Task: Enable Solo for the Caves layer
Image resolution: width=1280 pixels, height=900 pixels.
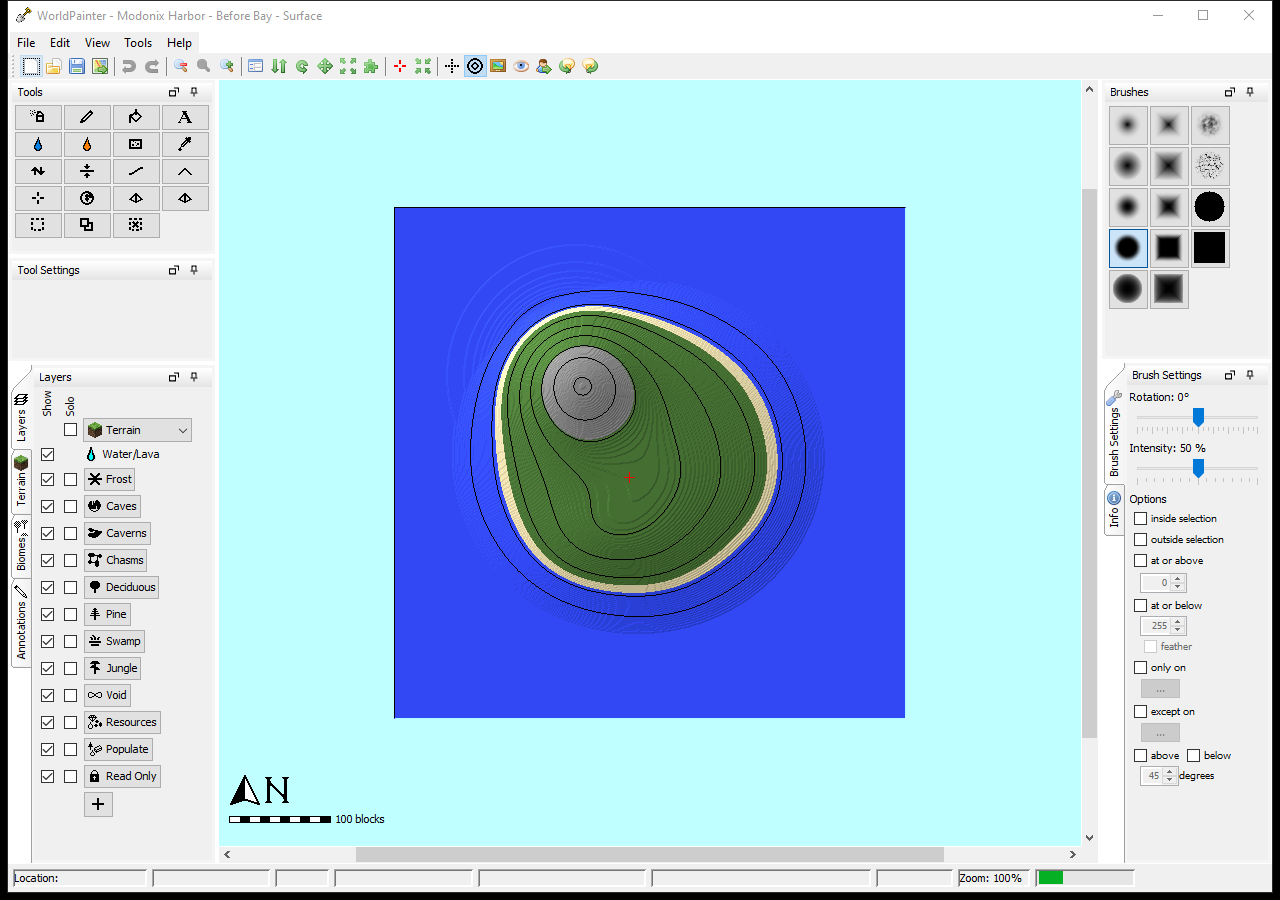Action: pyautogui.click(x=70, y=506)
